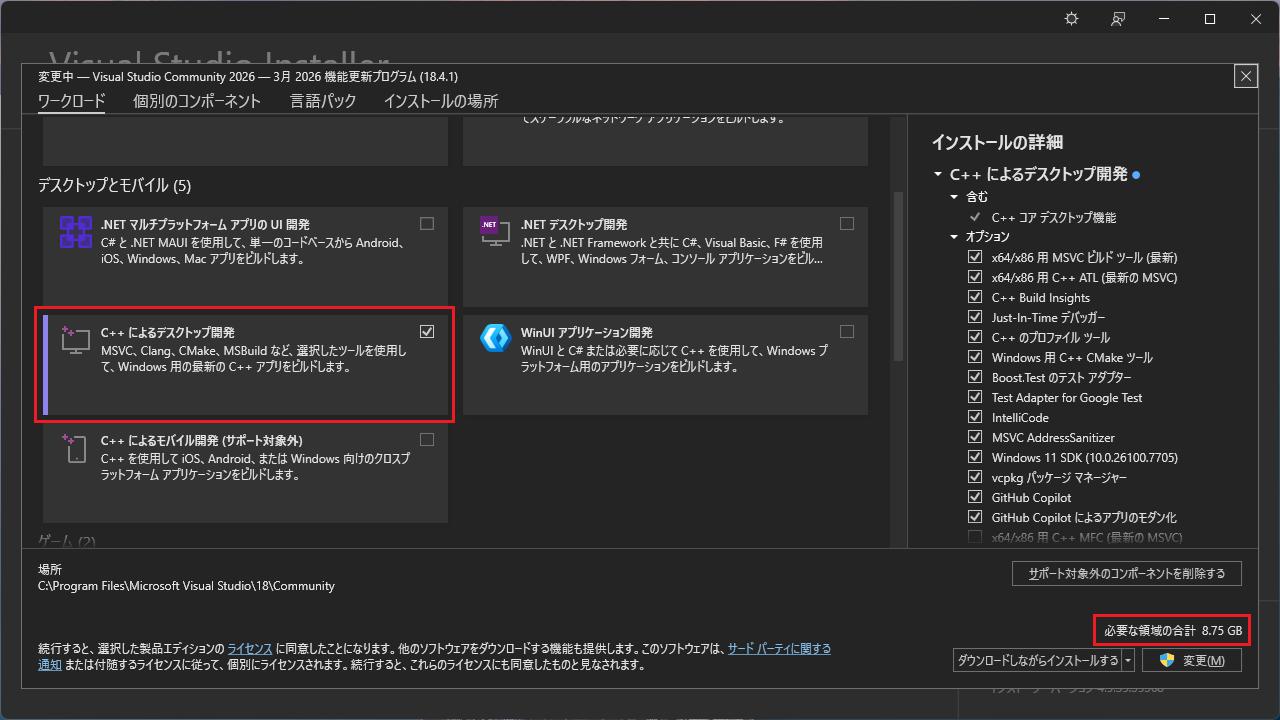Viewport: 1280px width, 720px height.
Task: Enable the WinUI アプリケーション開発 workload checkbox
Action: point(847,331)
